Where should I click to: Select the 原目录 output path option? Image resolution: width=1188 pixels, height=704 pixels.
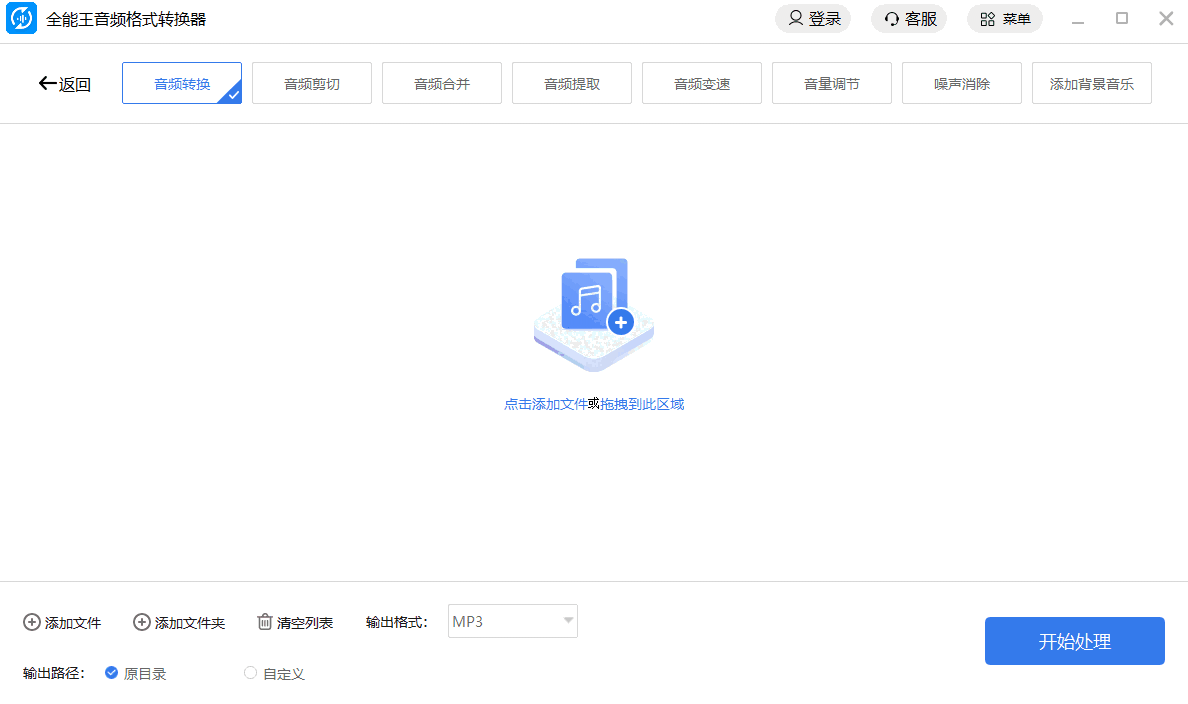click(112, 673)
